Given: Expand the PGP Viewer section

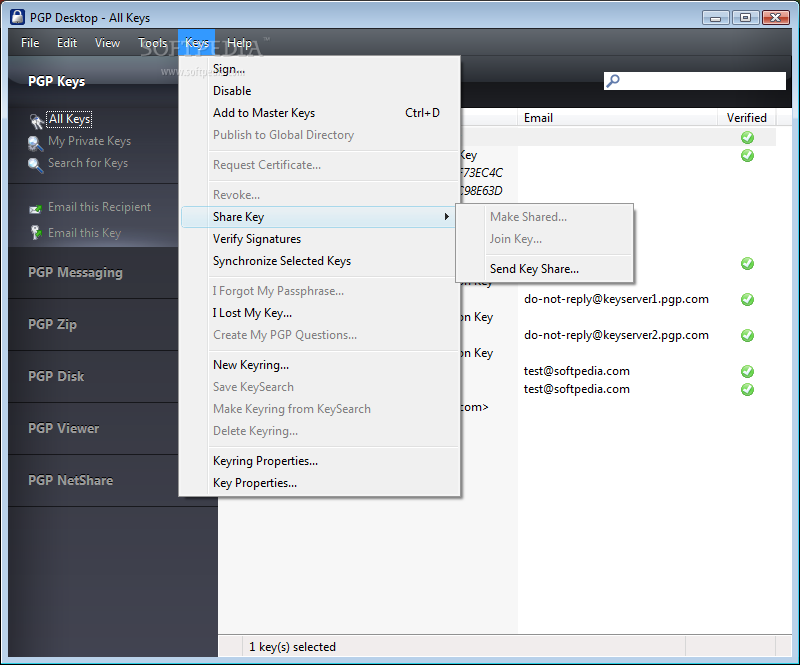Looking at the screenshot, I should point(93,429).
